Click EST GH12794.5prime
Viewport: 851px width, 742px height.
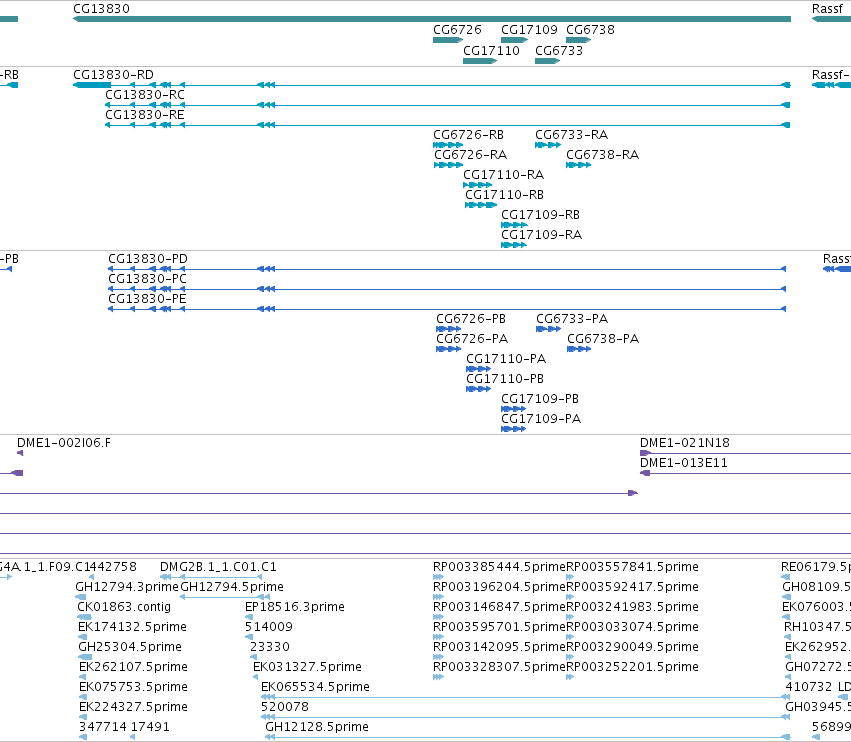[x=225, y=597]
